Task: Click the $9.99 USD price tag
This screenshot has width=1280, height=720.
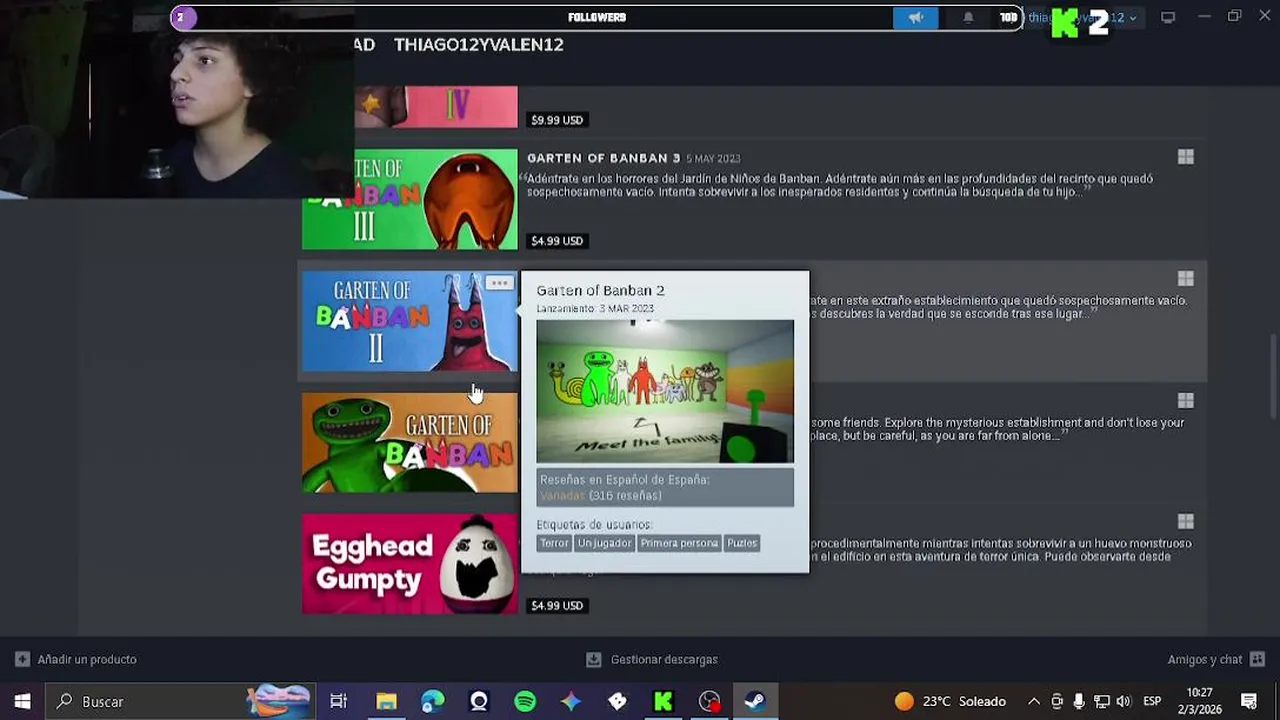Action: pos(557,120)
